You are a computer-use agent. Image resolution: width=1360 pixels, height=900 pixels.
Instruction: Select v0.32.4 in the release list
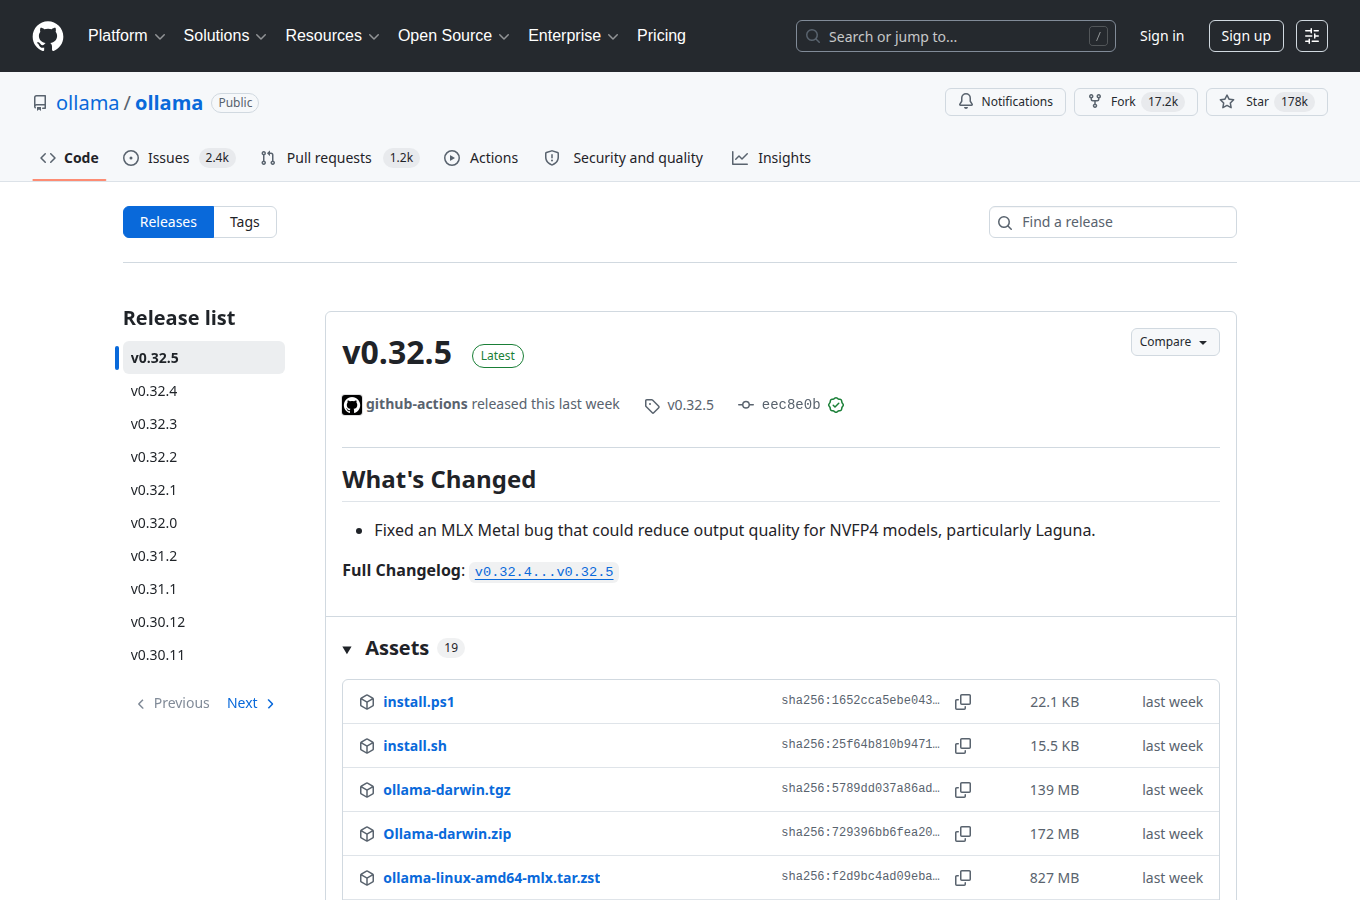(x=203, y=391)
